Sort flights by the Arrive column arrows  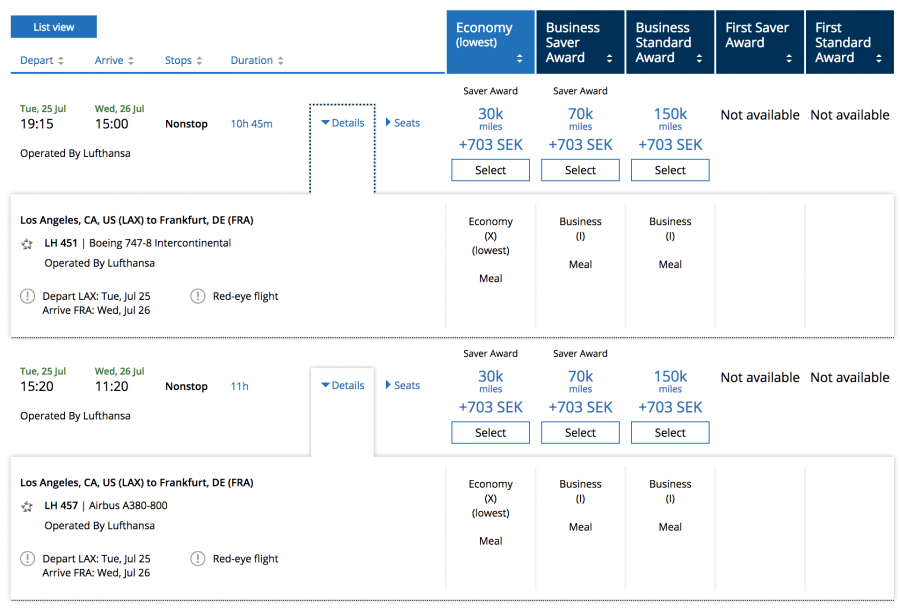click(x=131, y=61)
